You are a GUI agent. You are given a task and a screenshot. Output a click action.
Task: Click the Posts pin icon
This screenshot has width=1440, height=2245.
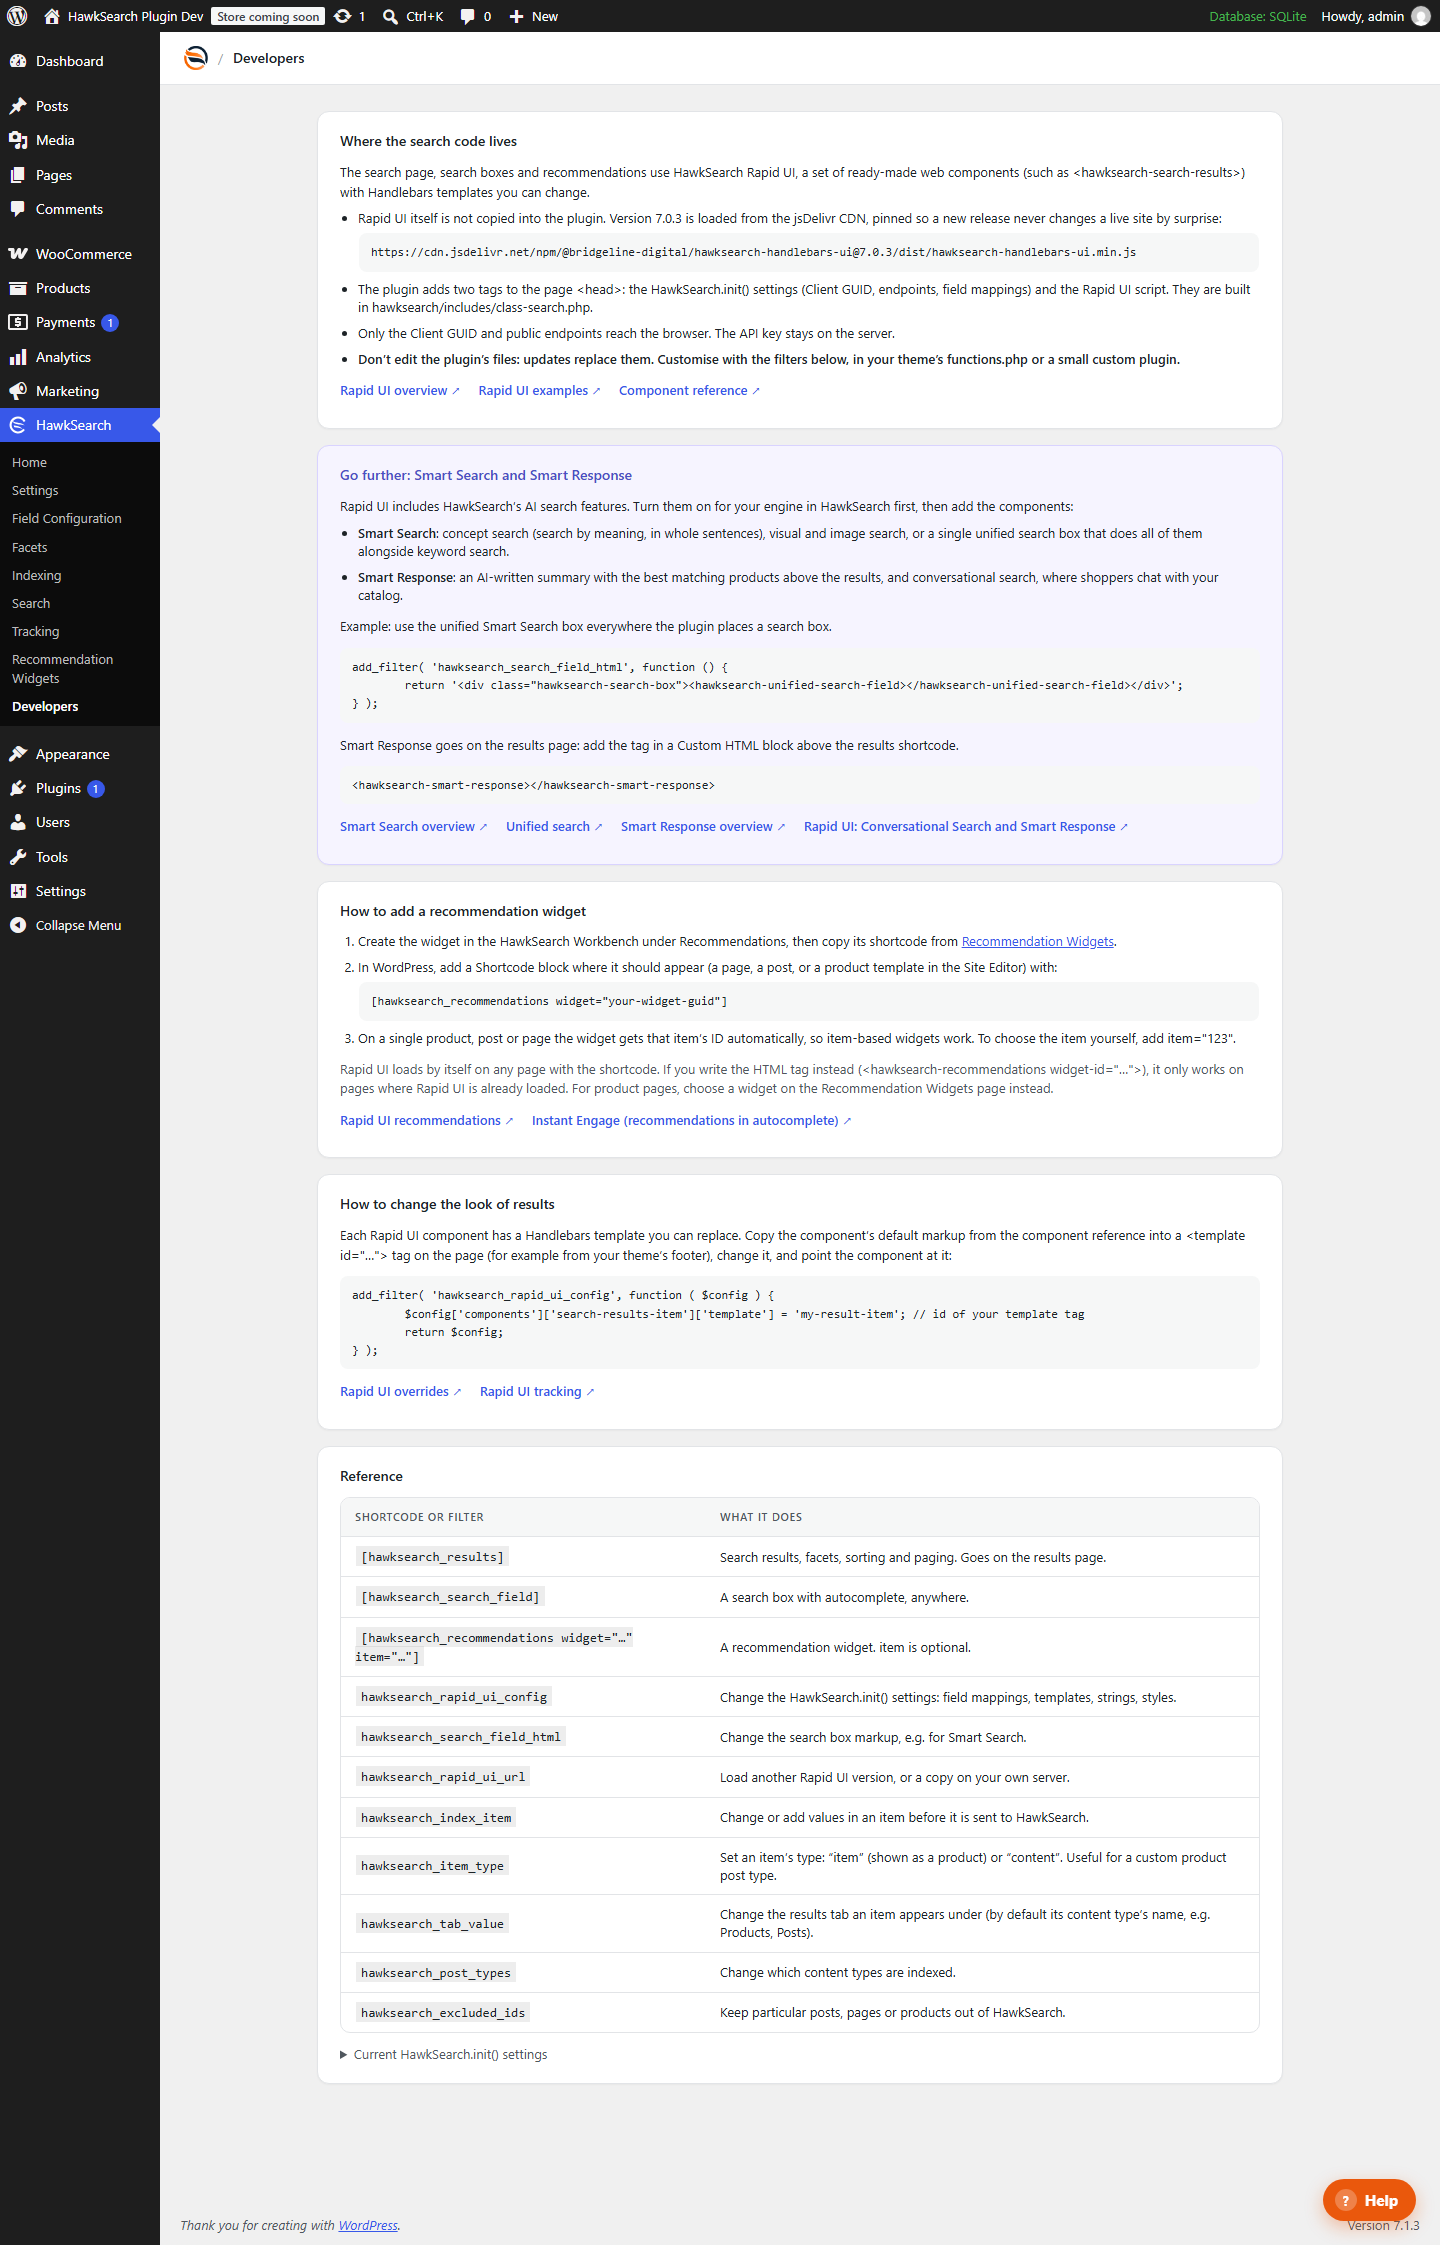tap(18, 106)
